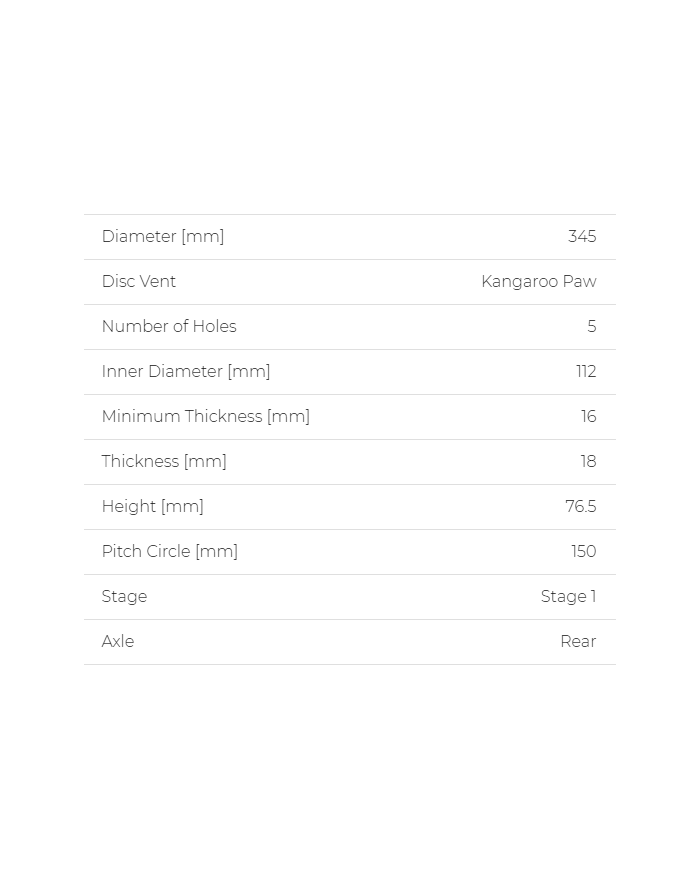Select the pitch circle value 150
The image size is (700, 880).
pyautogui.click(x=584, y=552)
